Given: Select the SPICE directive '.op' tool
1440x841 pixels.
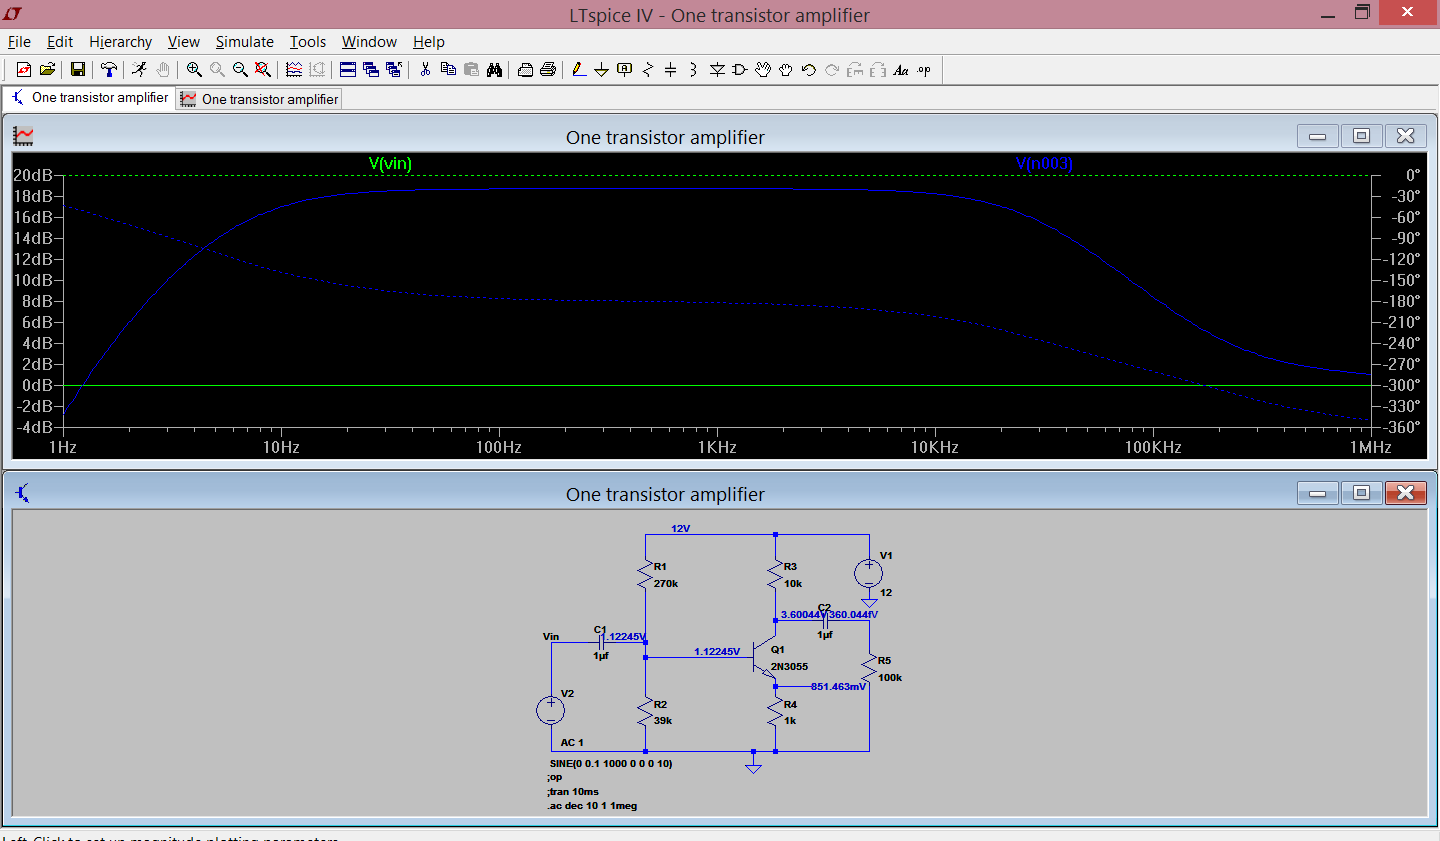Looking at the screenshot, I should [924, 69].
